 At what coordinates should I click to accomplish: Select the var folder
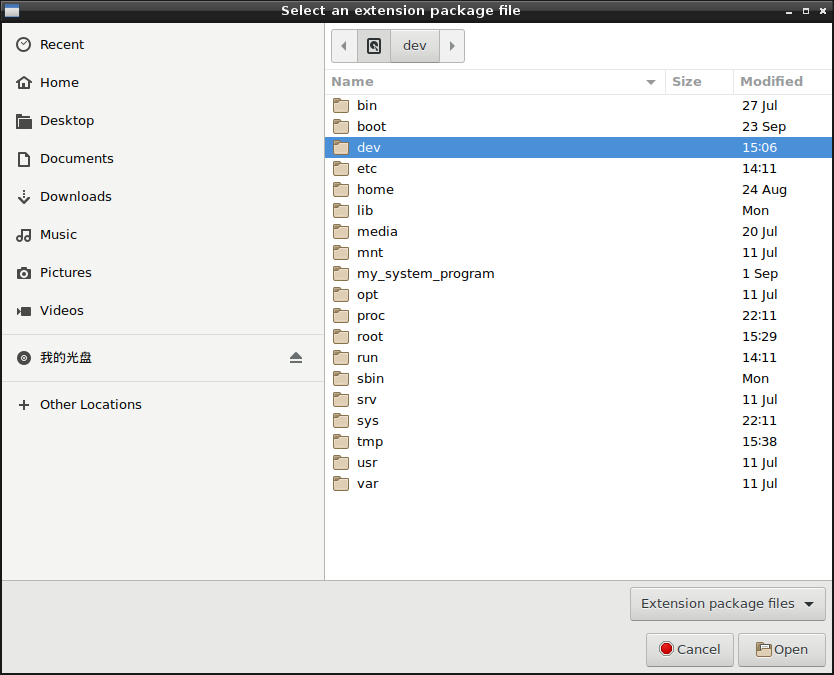point(578,484)
